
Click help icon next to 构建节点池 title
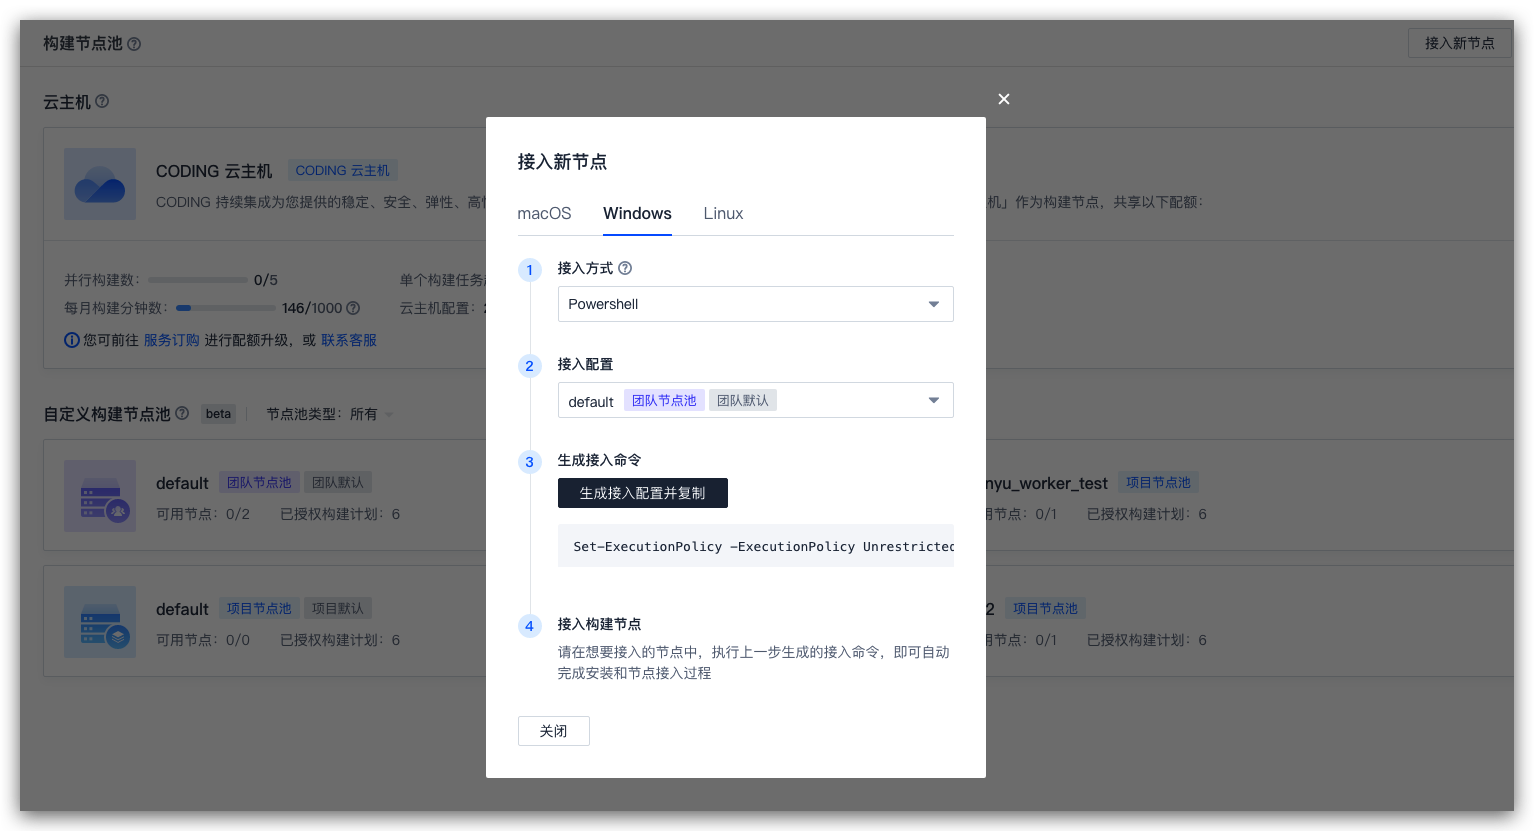(x=134, y=44)
